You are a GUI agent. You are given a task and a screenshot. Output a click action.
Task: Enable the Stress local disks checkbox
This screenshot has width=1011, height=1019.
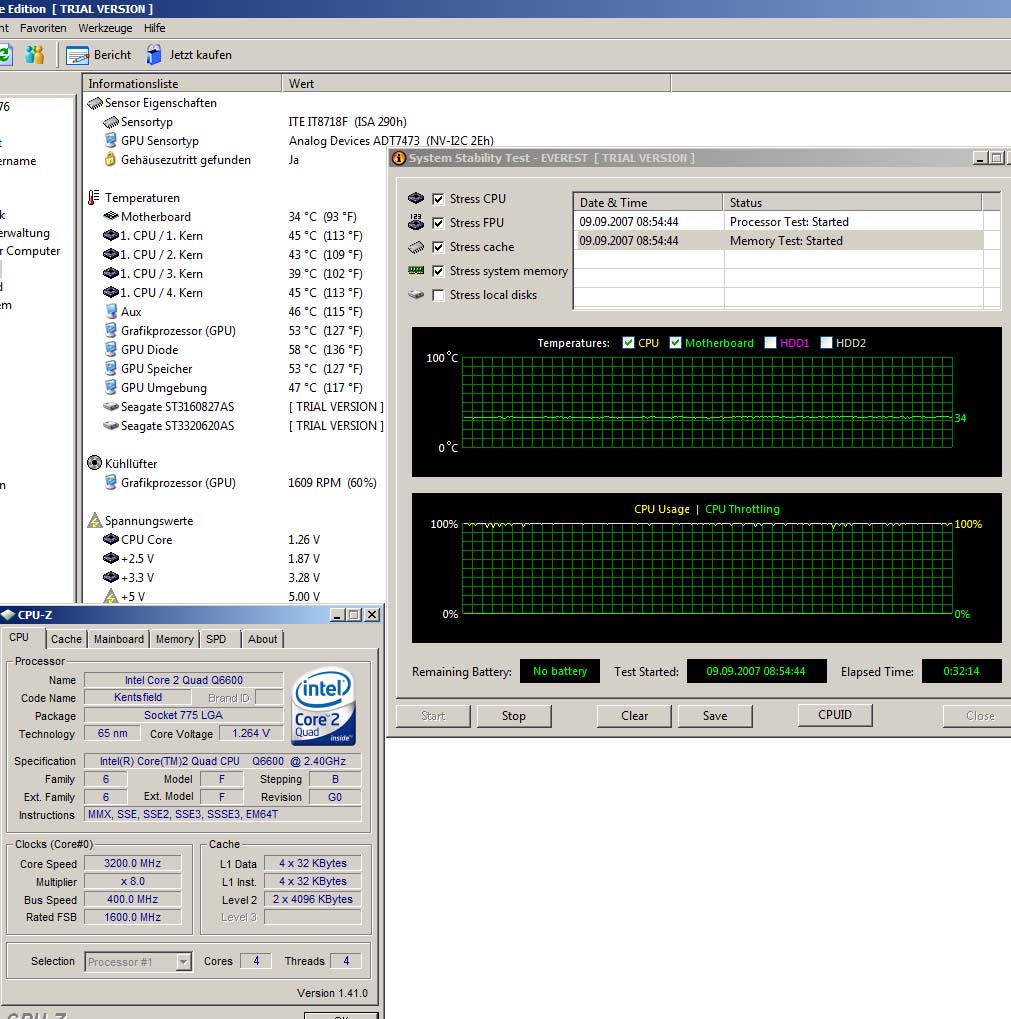click(438, 295)
